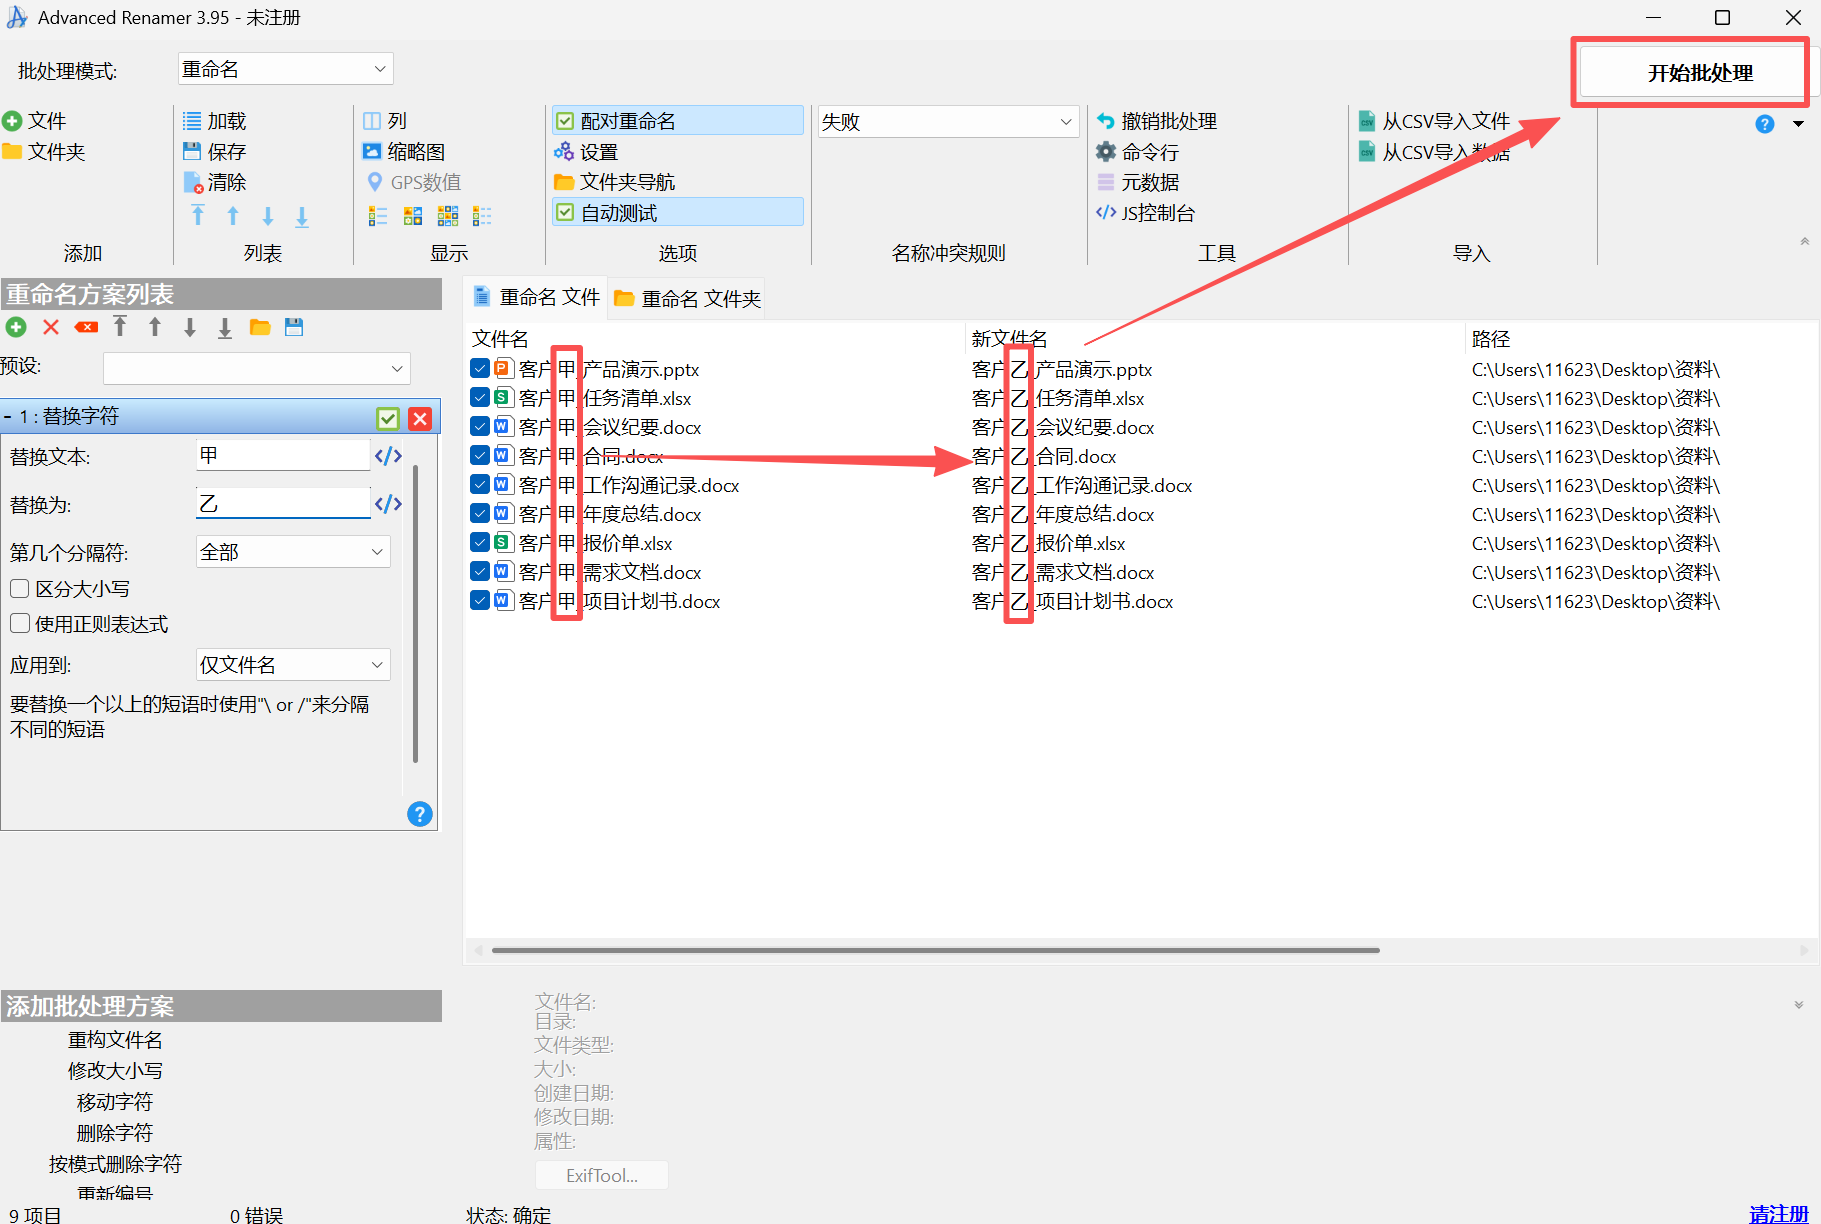Open 设置 settings
The image size is (1821, 1224).
(x=586, y=152)
